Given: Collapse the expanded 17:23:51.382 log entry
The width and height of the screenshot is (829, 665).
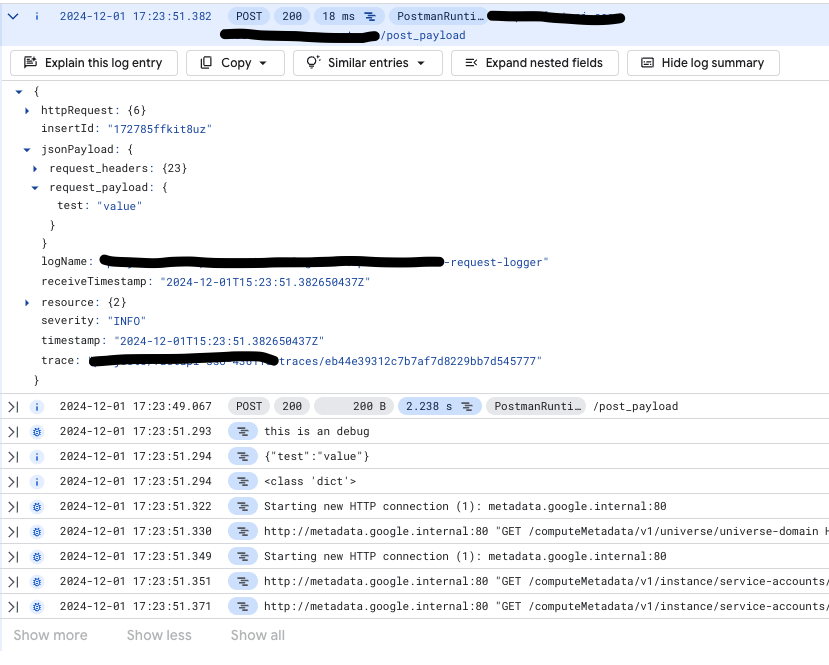Looking at the screenshot, I should pos(13,17).
